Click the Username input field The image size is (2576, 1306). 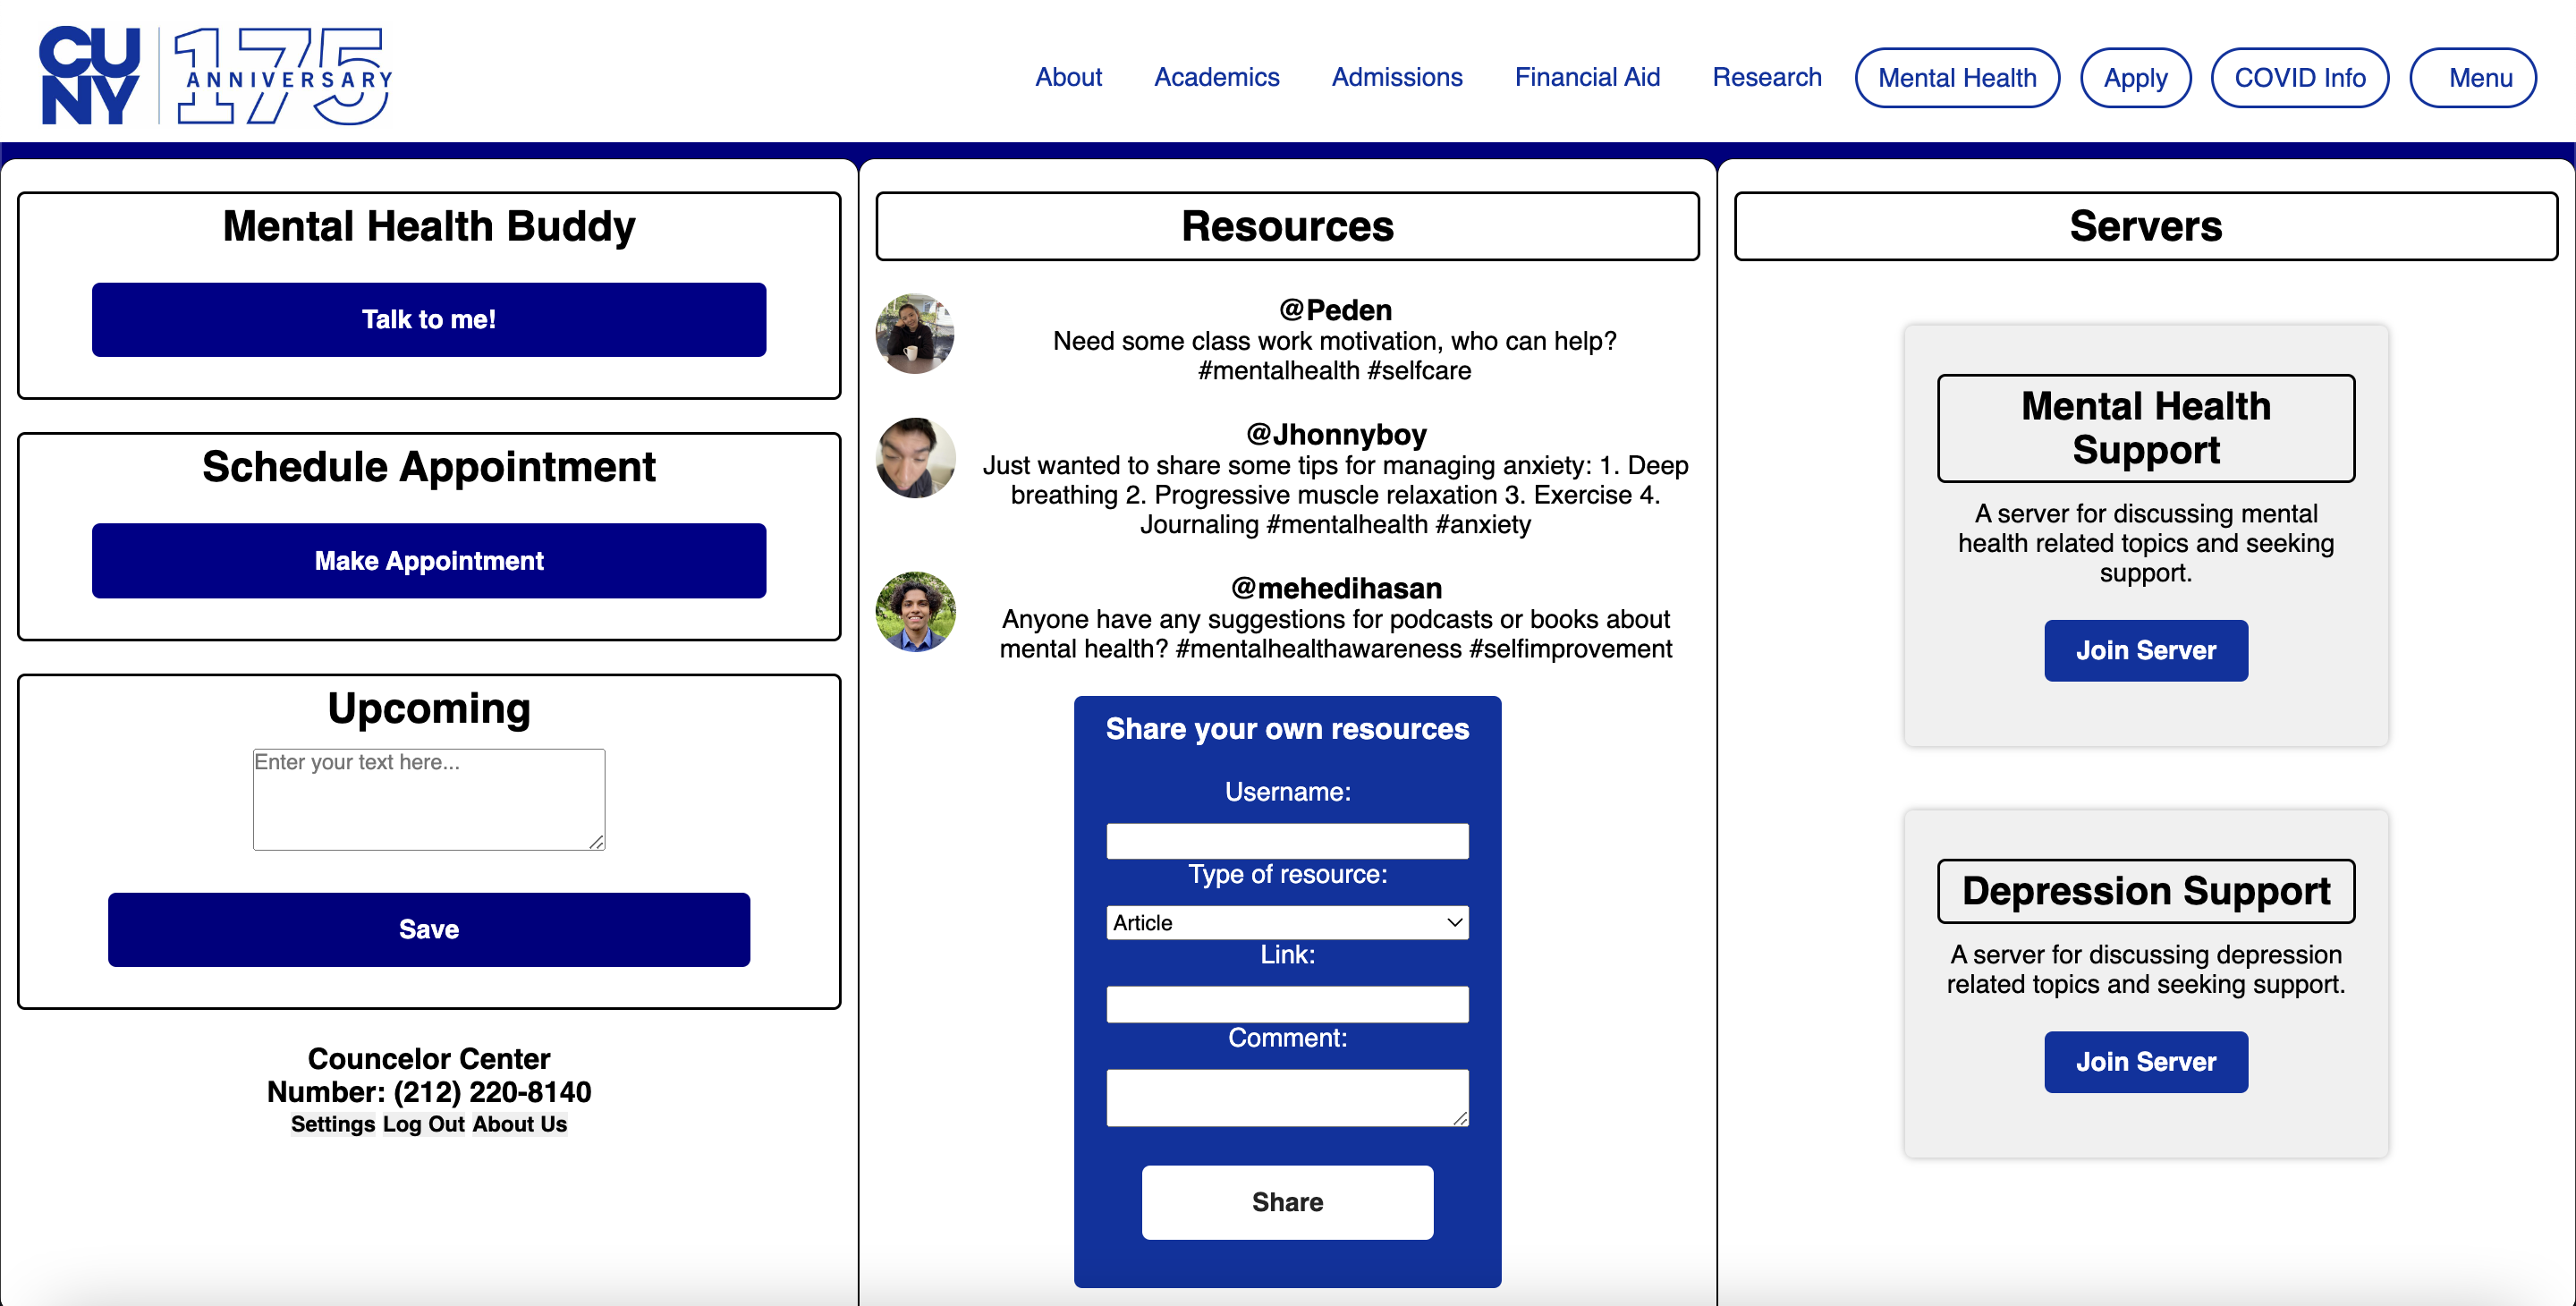pos(1287,841)
